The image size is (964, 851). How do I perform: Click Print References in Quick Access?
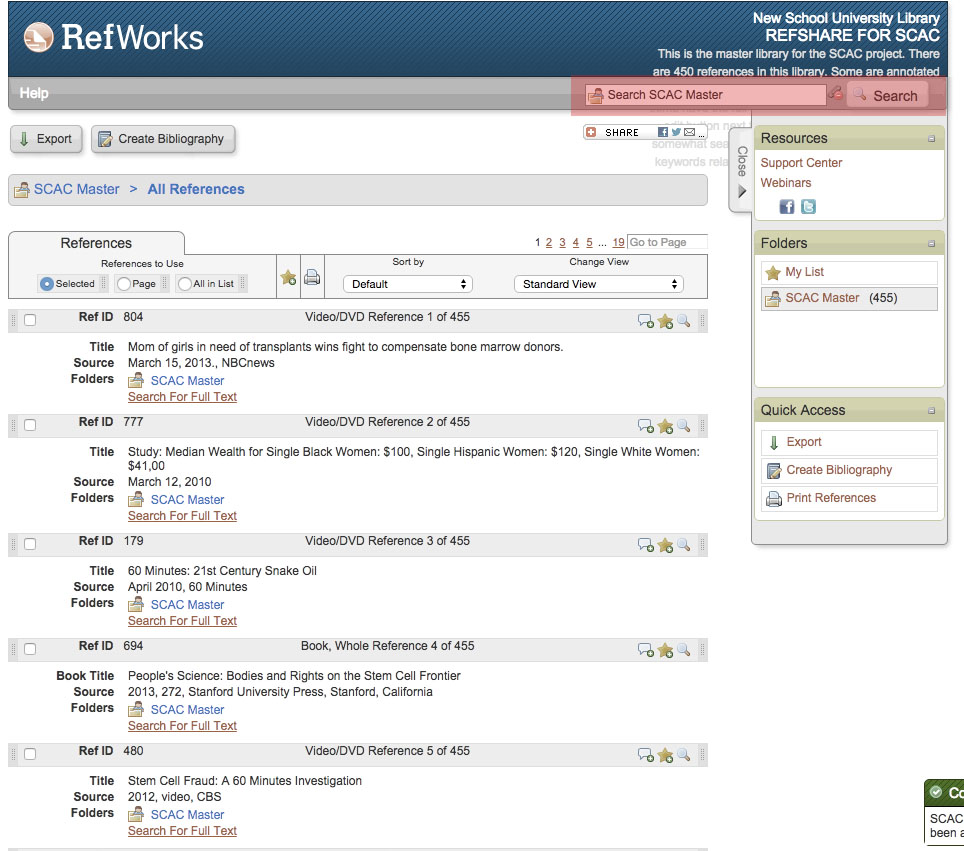(x=849, y=498)
